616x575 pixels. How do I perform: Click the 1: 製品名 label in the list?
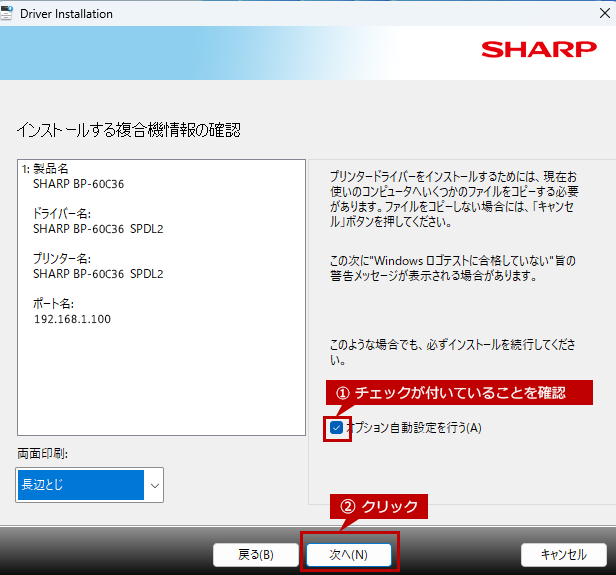[x=45, y=169]
